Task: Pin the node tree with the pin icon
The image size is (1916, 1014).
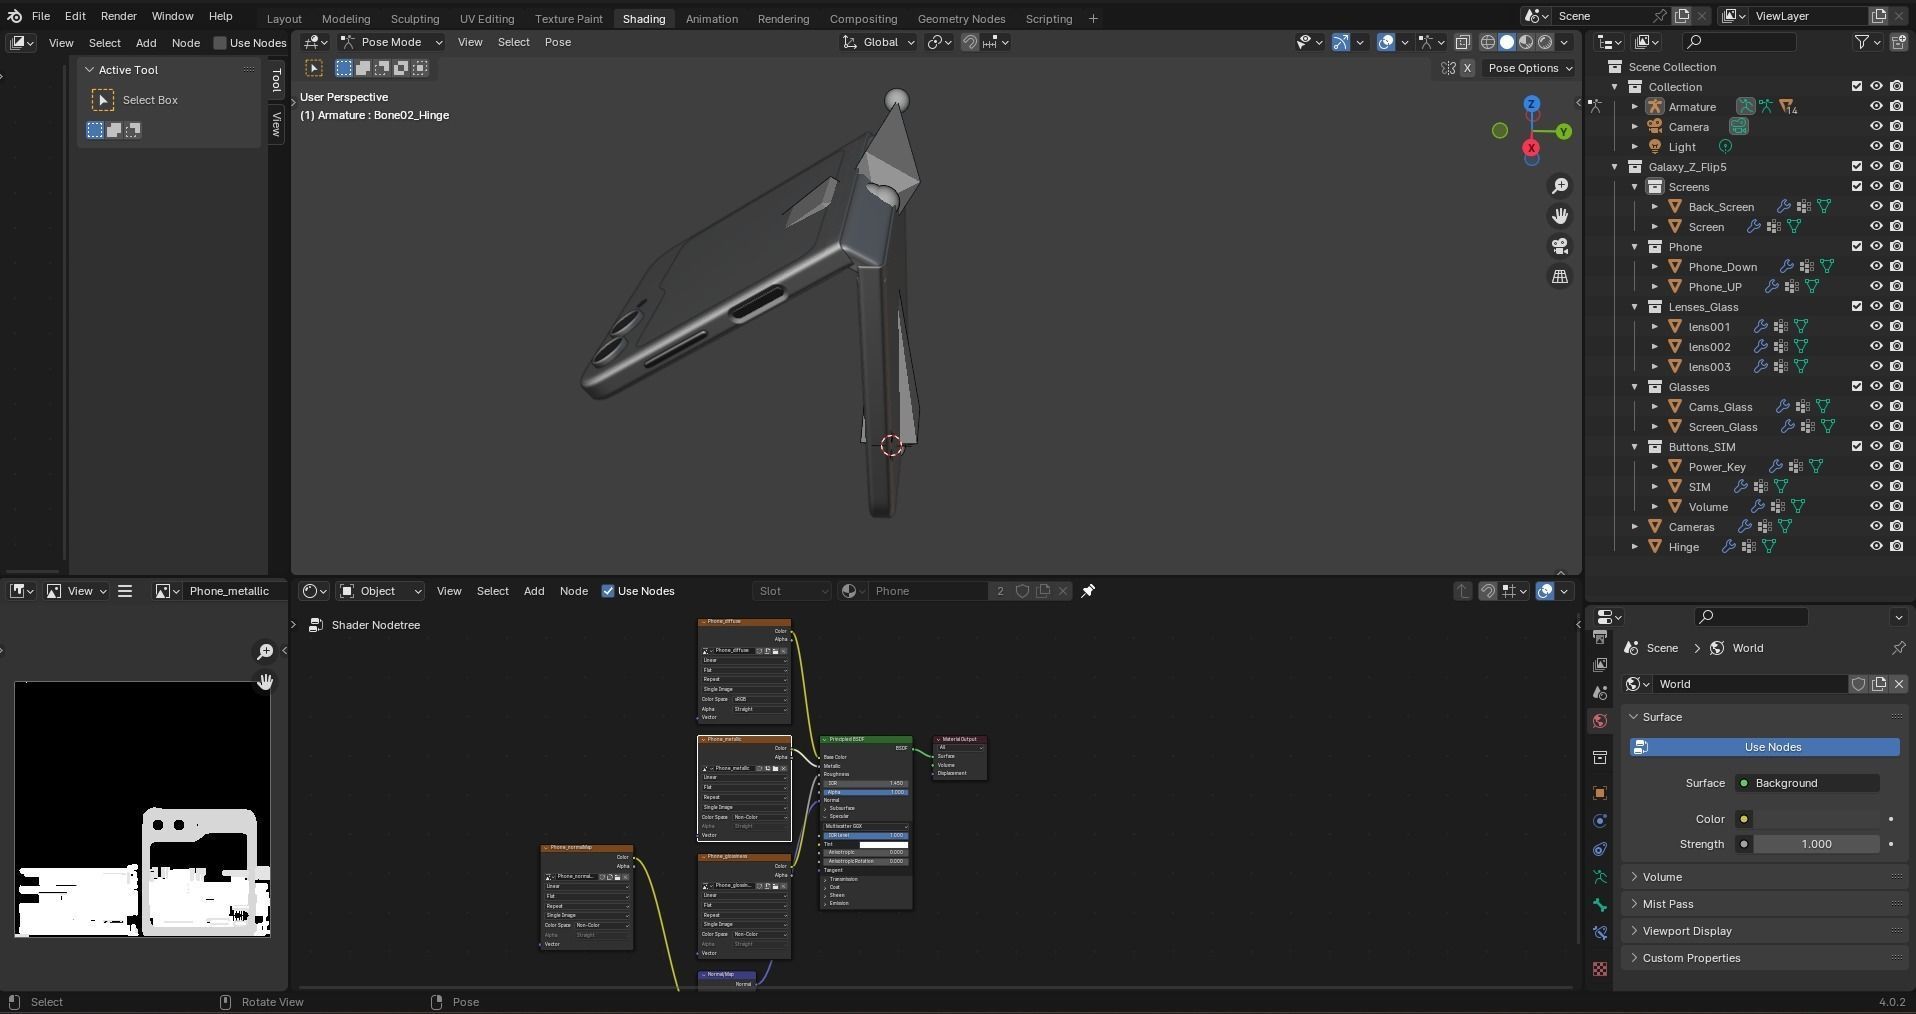Action: click(1088, 591)
